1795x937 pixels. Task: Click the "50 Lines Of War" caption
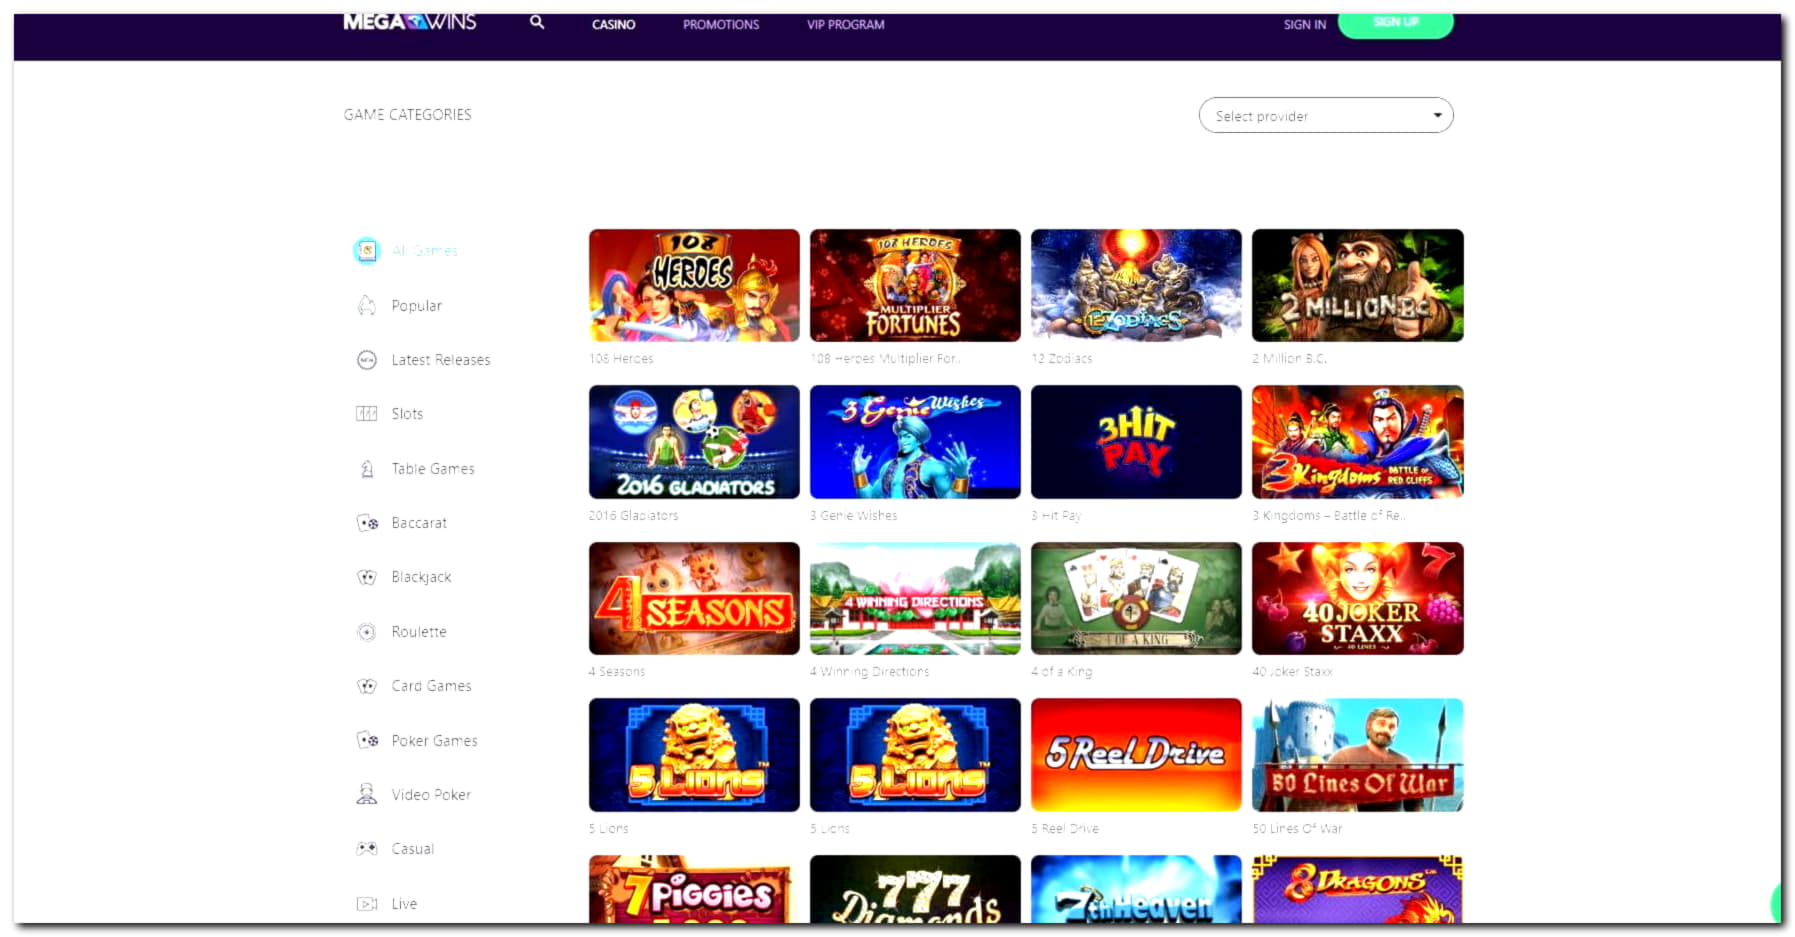tap(1298, 829)
